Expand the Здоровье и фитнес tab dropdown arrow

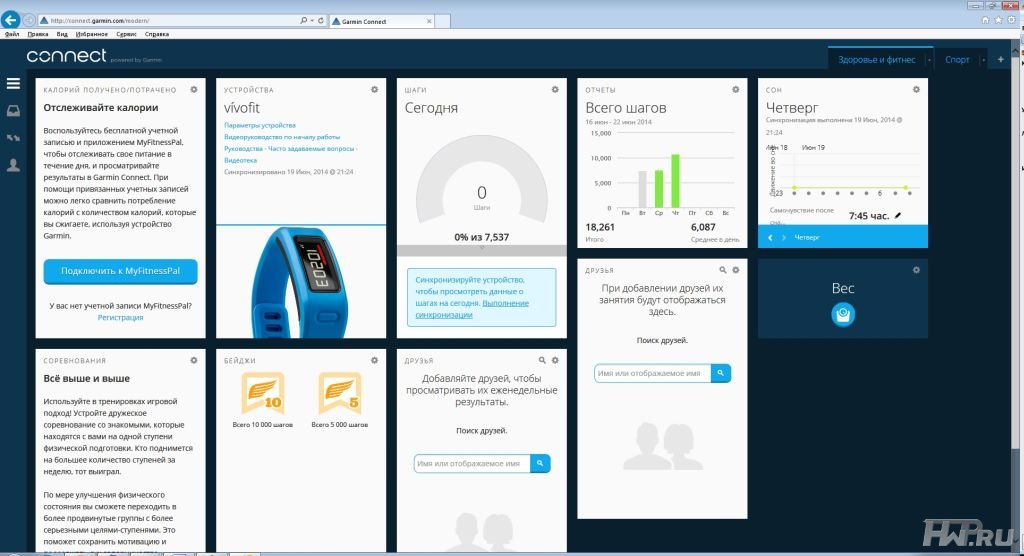(929, 60)
